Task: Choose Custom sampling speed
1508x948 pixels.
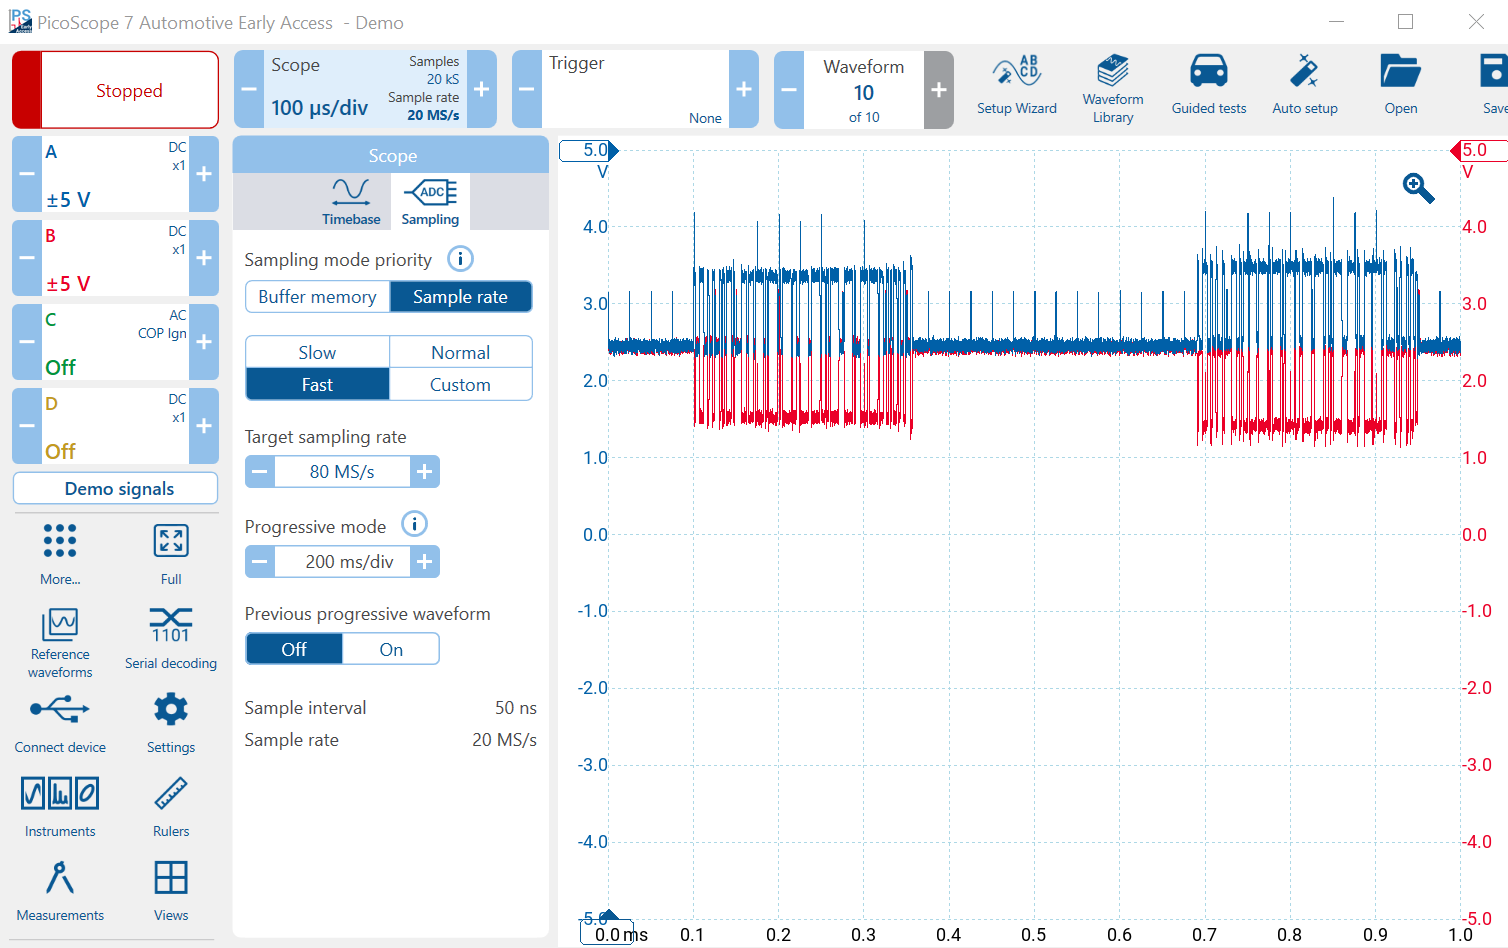Action: tap(460, 384)
